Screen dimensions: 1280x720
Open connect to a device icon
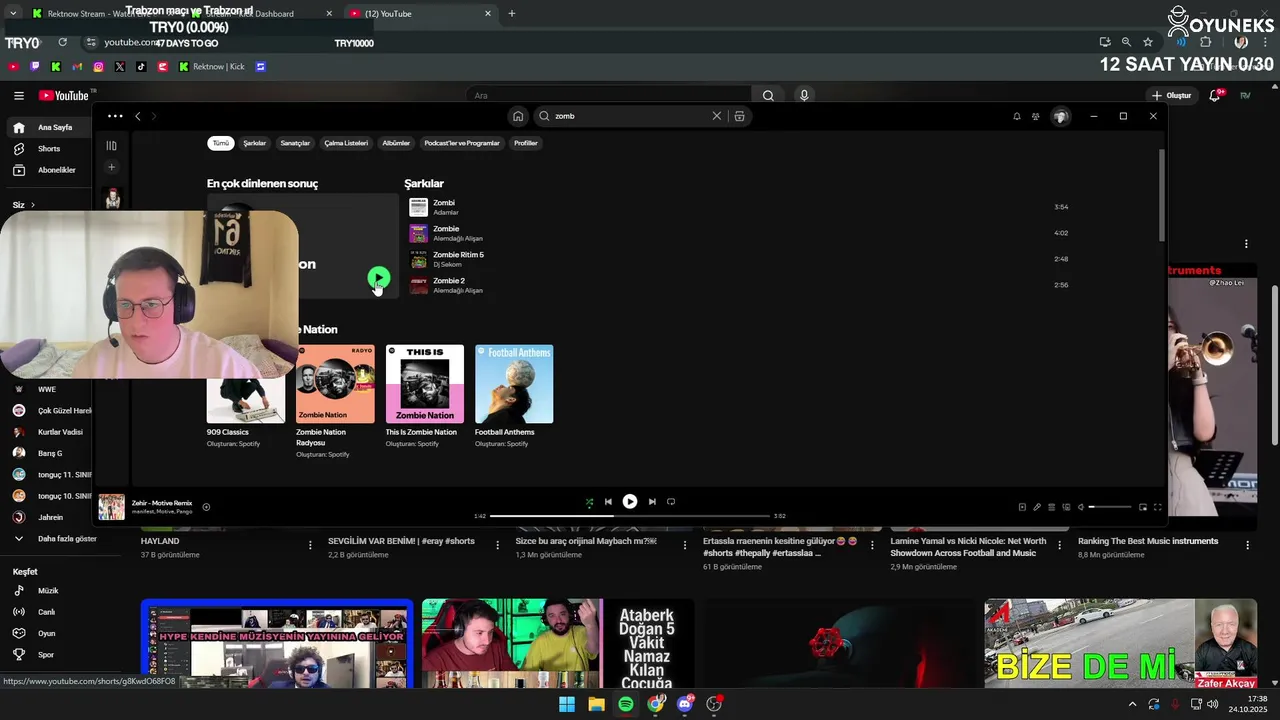coord(1066,507)
